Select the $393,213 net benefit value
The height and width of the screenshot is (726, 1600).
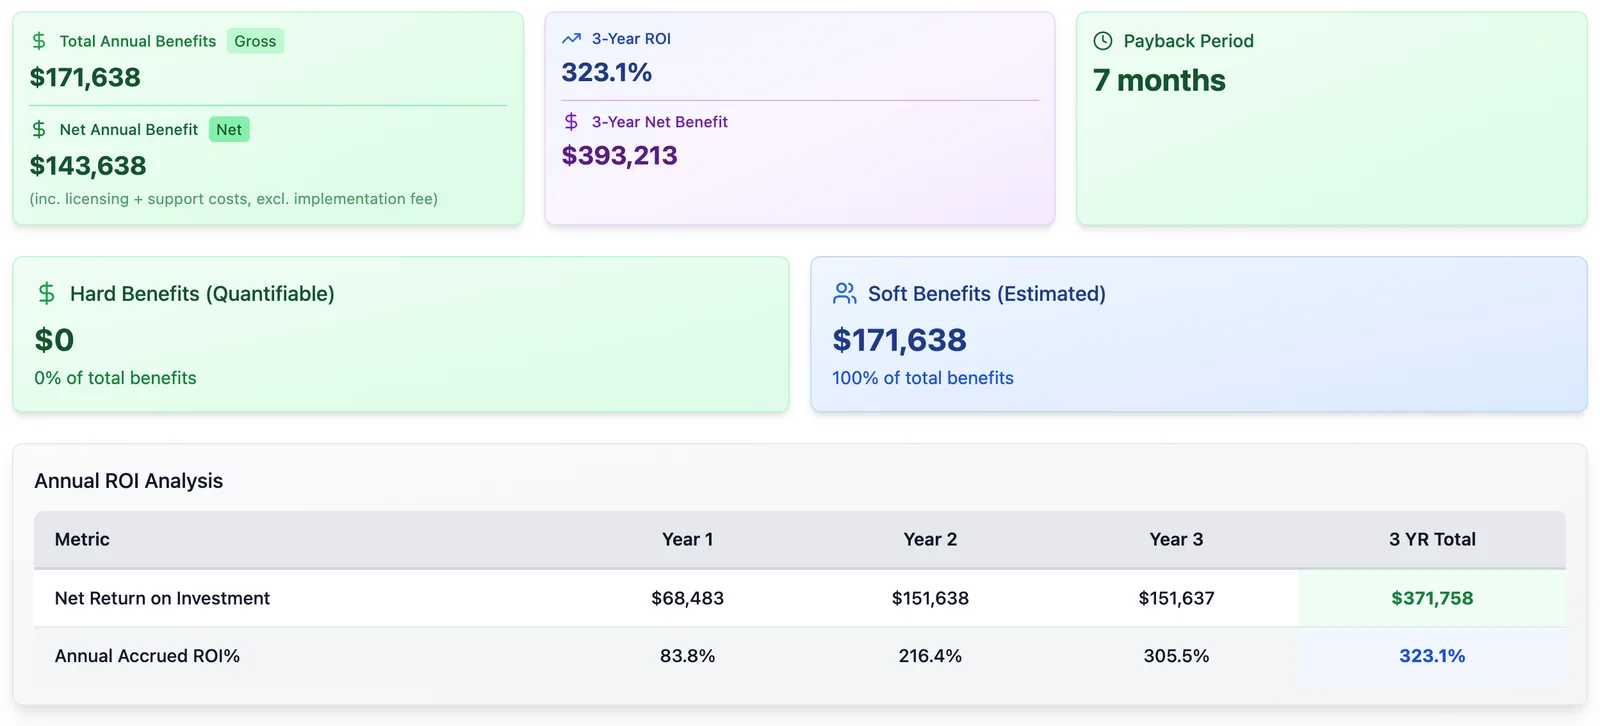[620, 155]
